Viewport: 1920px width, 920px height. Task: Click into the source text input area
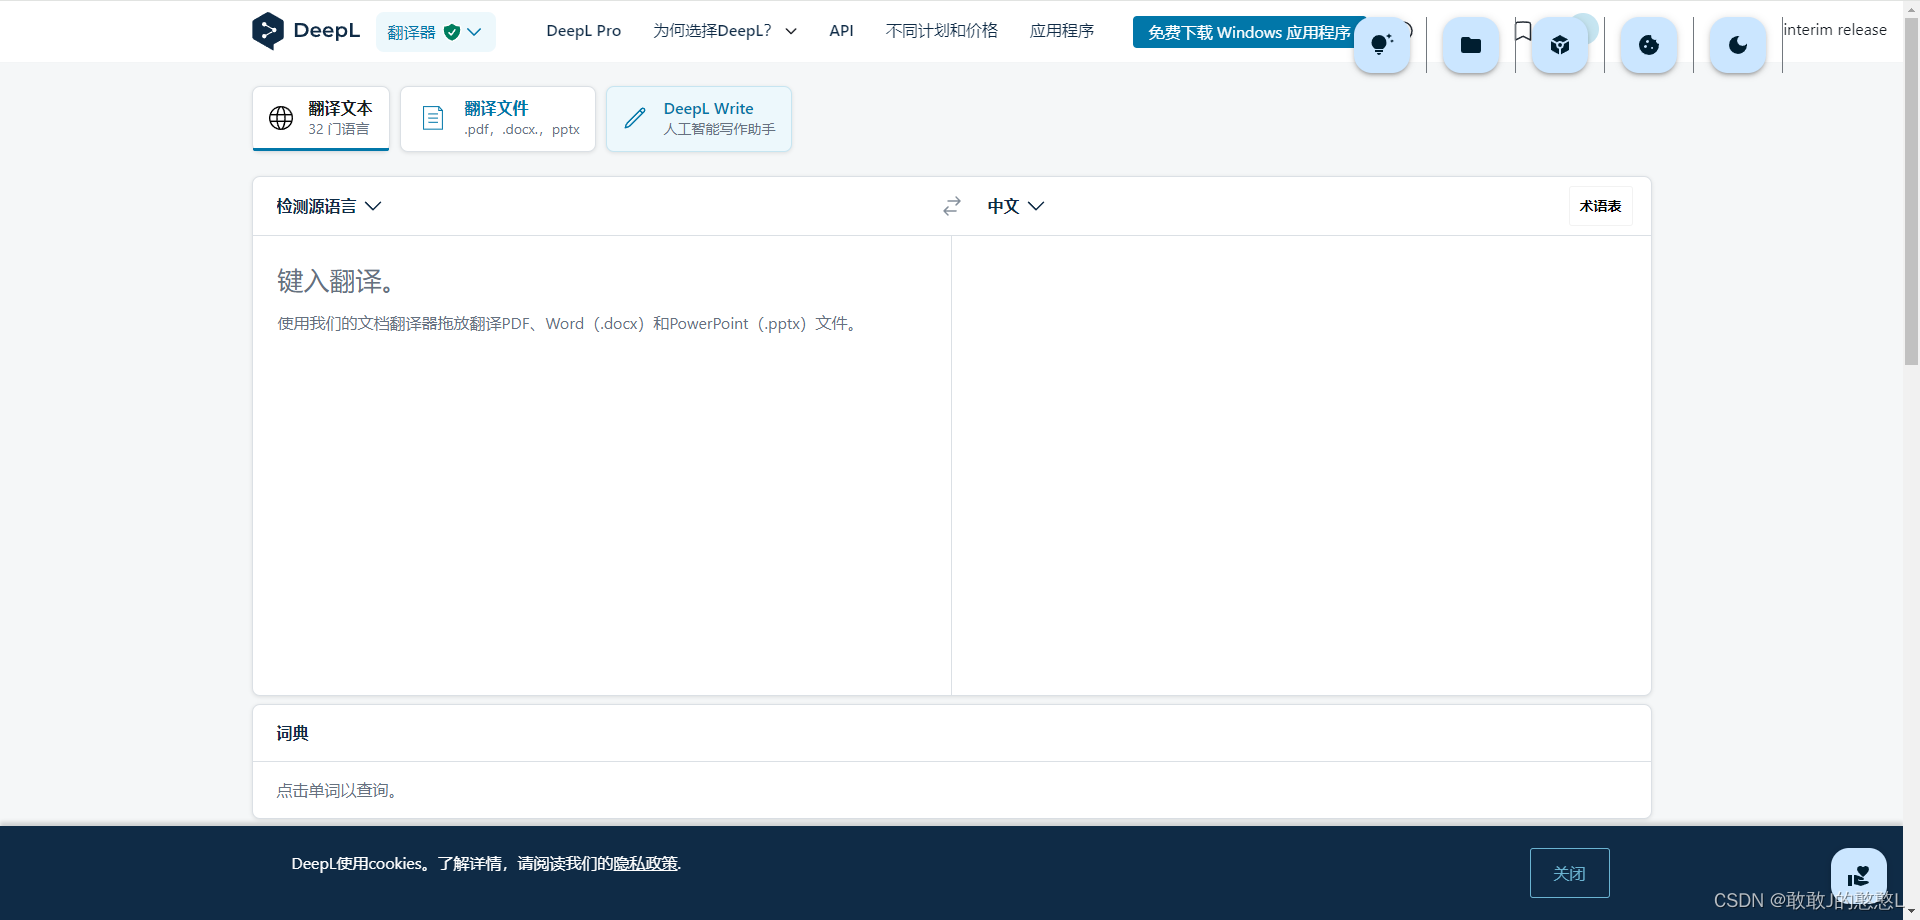coord(602,465)
